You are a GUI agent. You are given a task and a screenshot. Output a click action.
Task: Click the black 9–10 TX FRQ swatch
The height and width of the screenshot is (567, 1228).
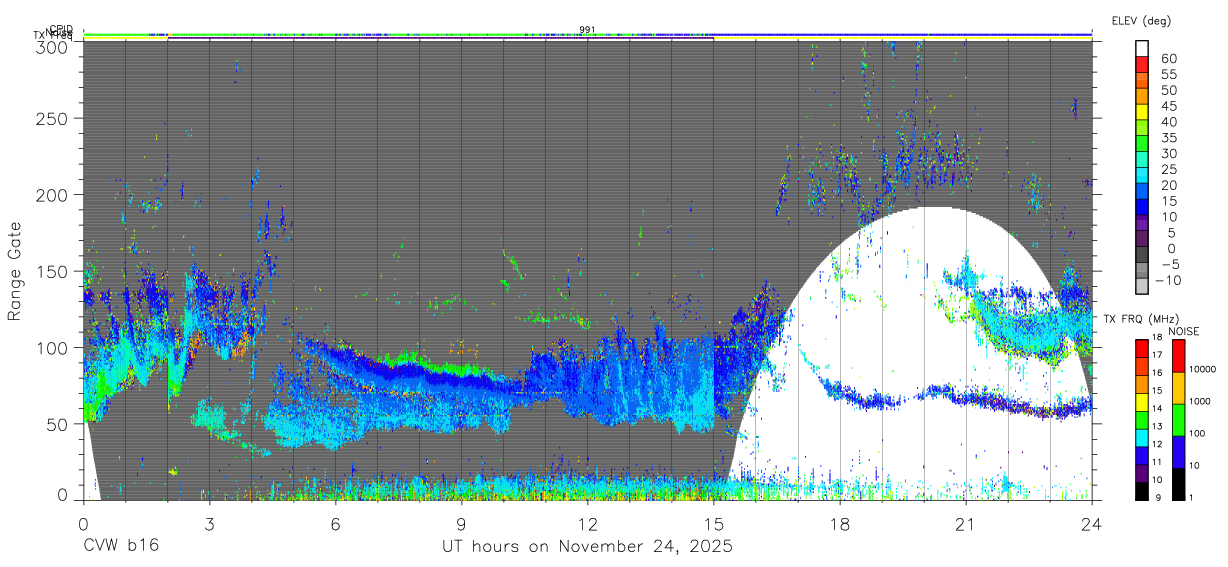click(1143, 491)
